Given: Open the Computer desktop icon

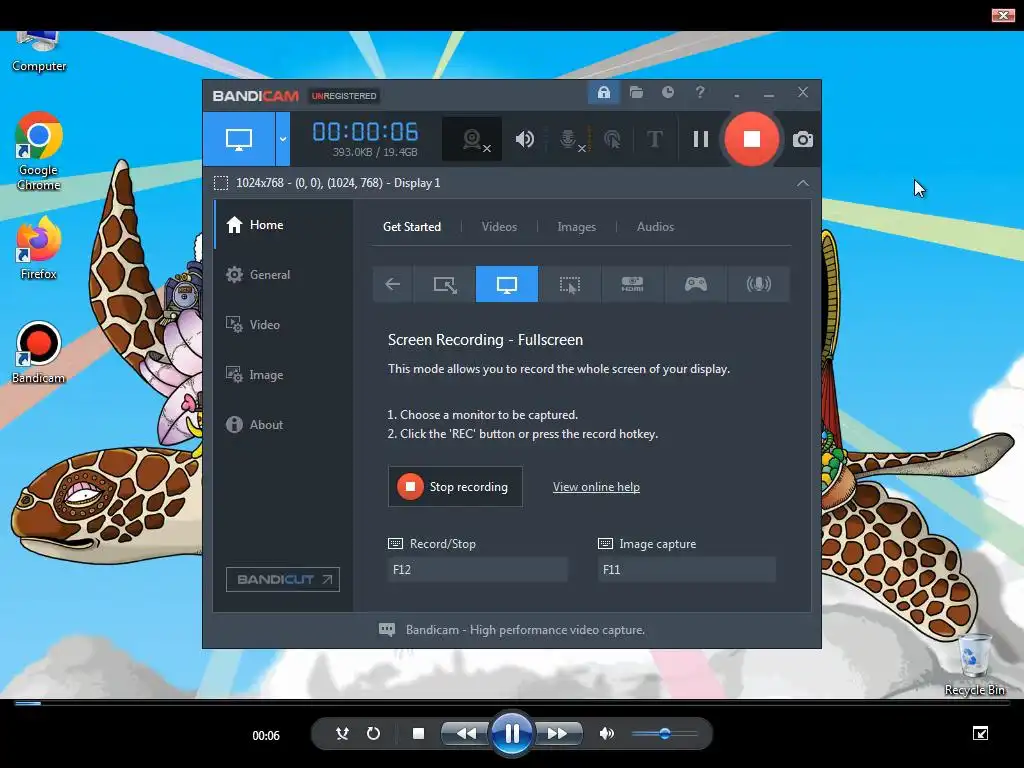Looking at the screenshot, I should point(39,52).
